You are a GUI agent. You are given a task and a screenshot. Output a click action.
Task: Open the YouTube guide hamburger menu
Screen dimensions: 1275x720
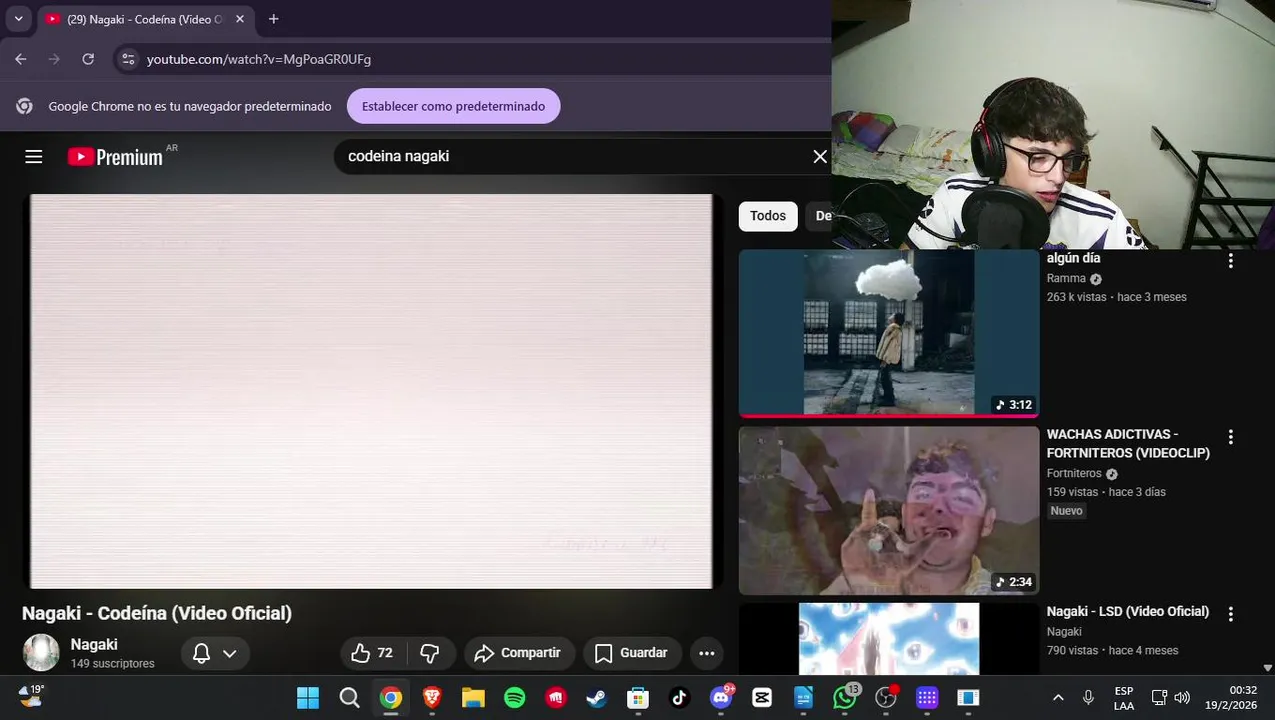coord(34,156)
